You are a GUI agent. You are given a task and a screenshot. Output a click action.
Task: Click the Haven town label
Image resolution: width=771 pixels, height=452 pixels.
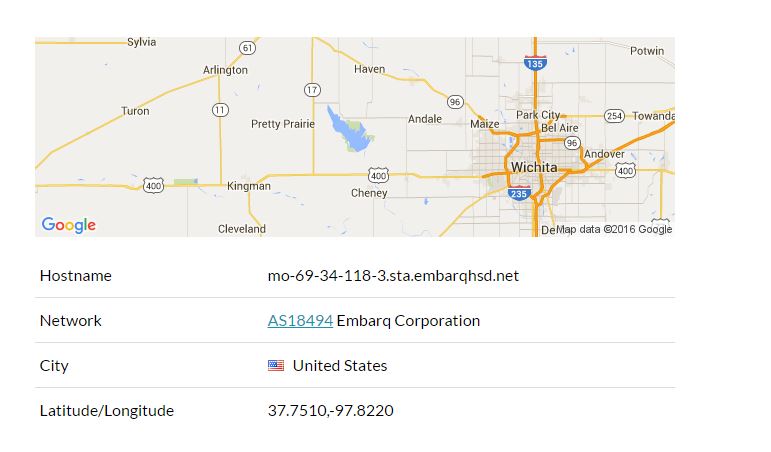[369, 69]
